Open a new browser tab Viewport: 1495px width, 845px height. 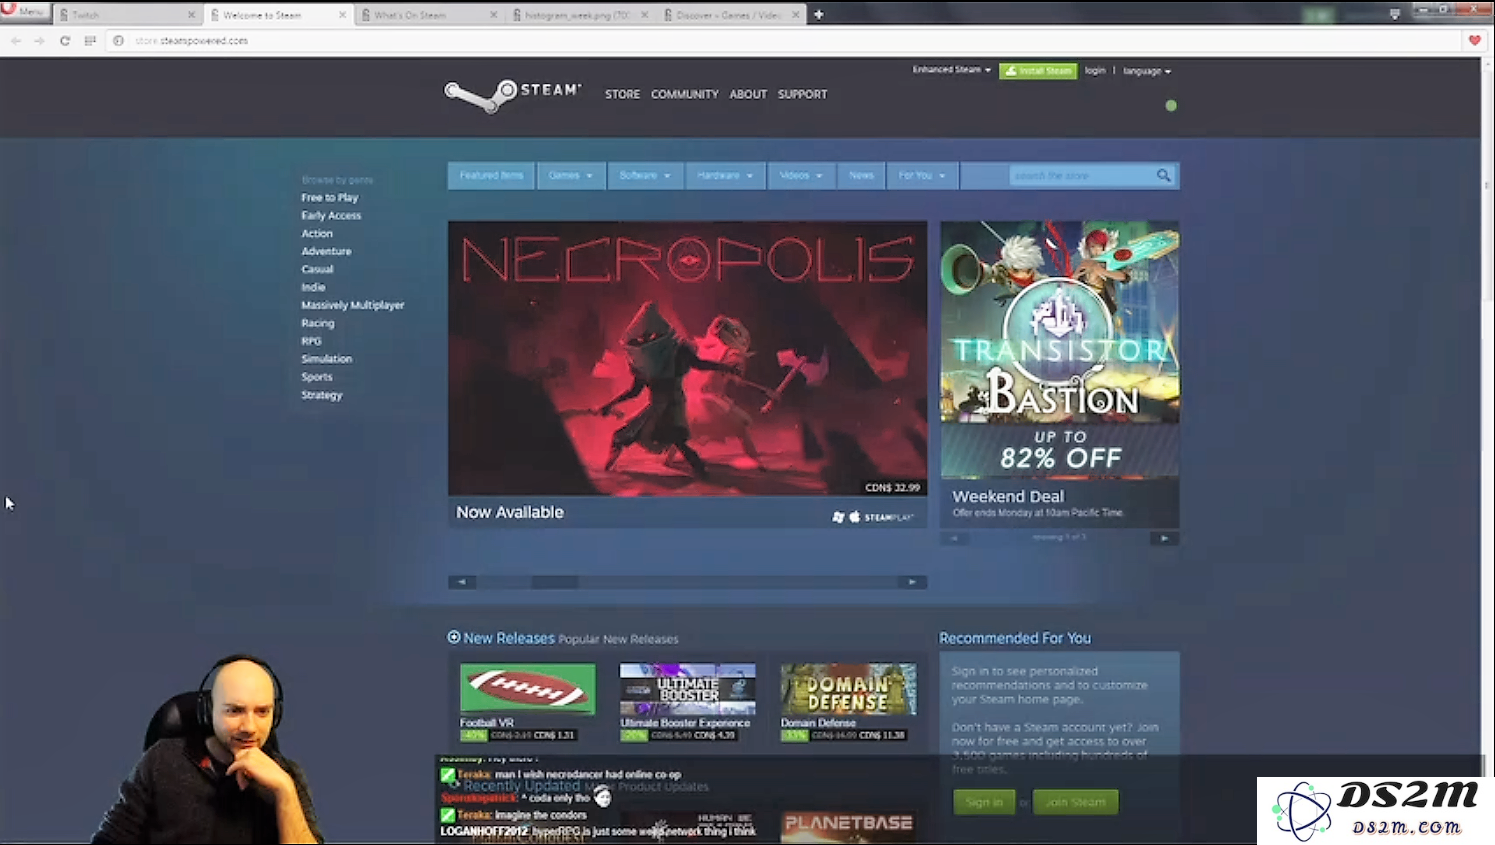[819, 14]
